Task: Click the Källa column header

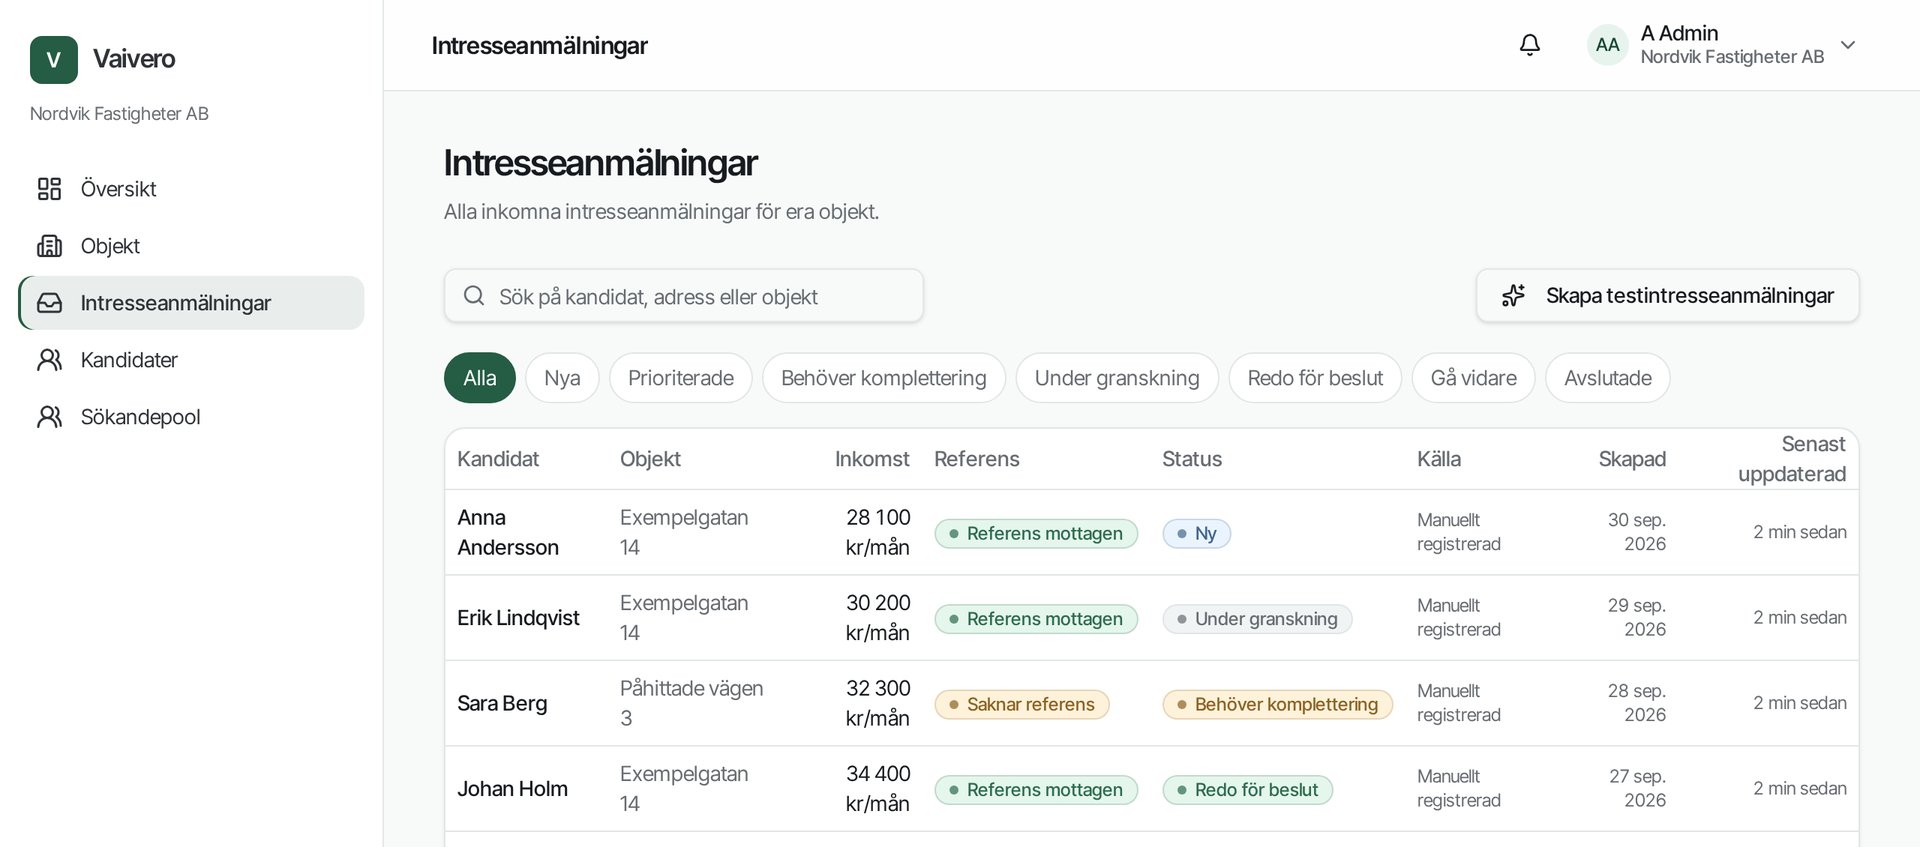Action: coord(1439,459)
